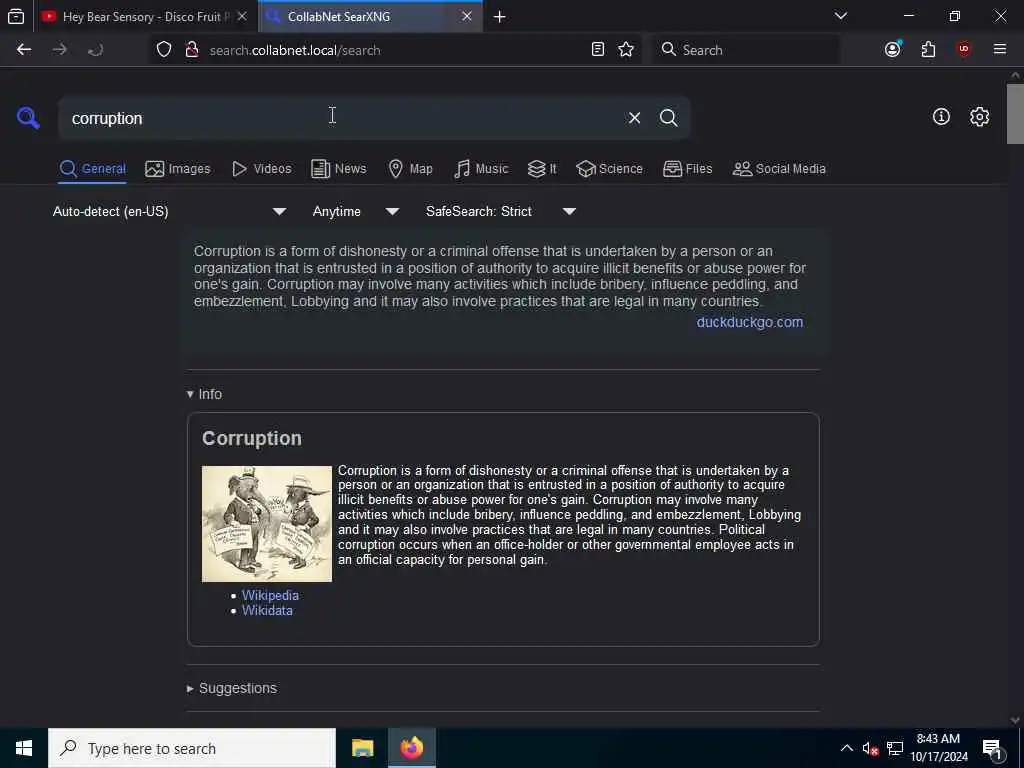List all tabs with chevron button

click(x=841, y=16)
